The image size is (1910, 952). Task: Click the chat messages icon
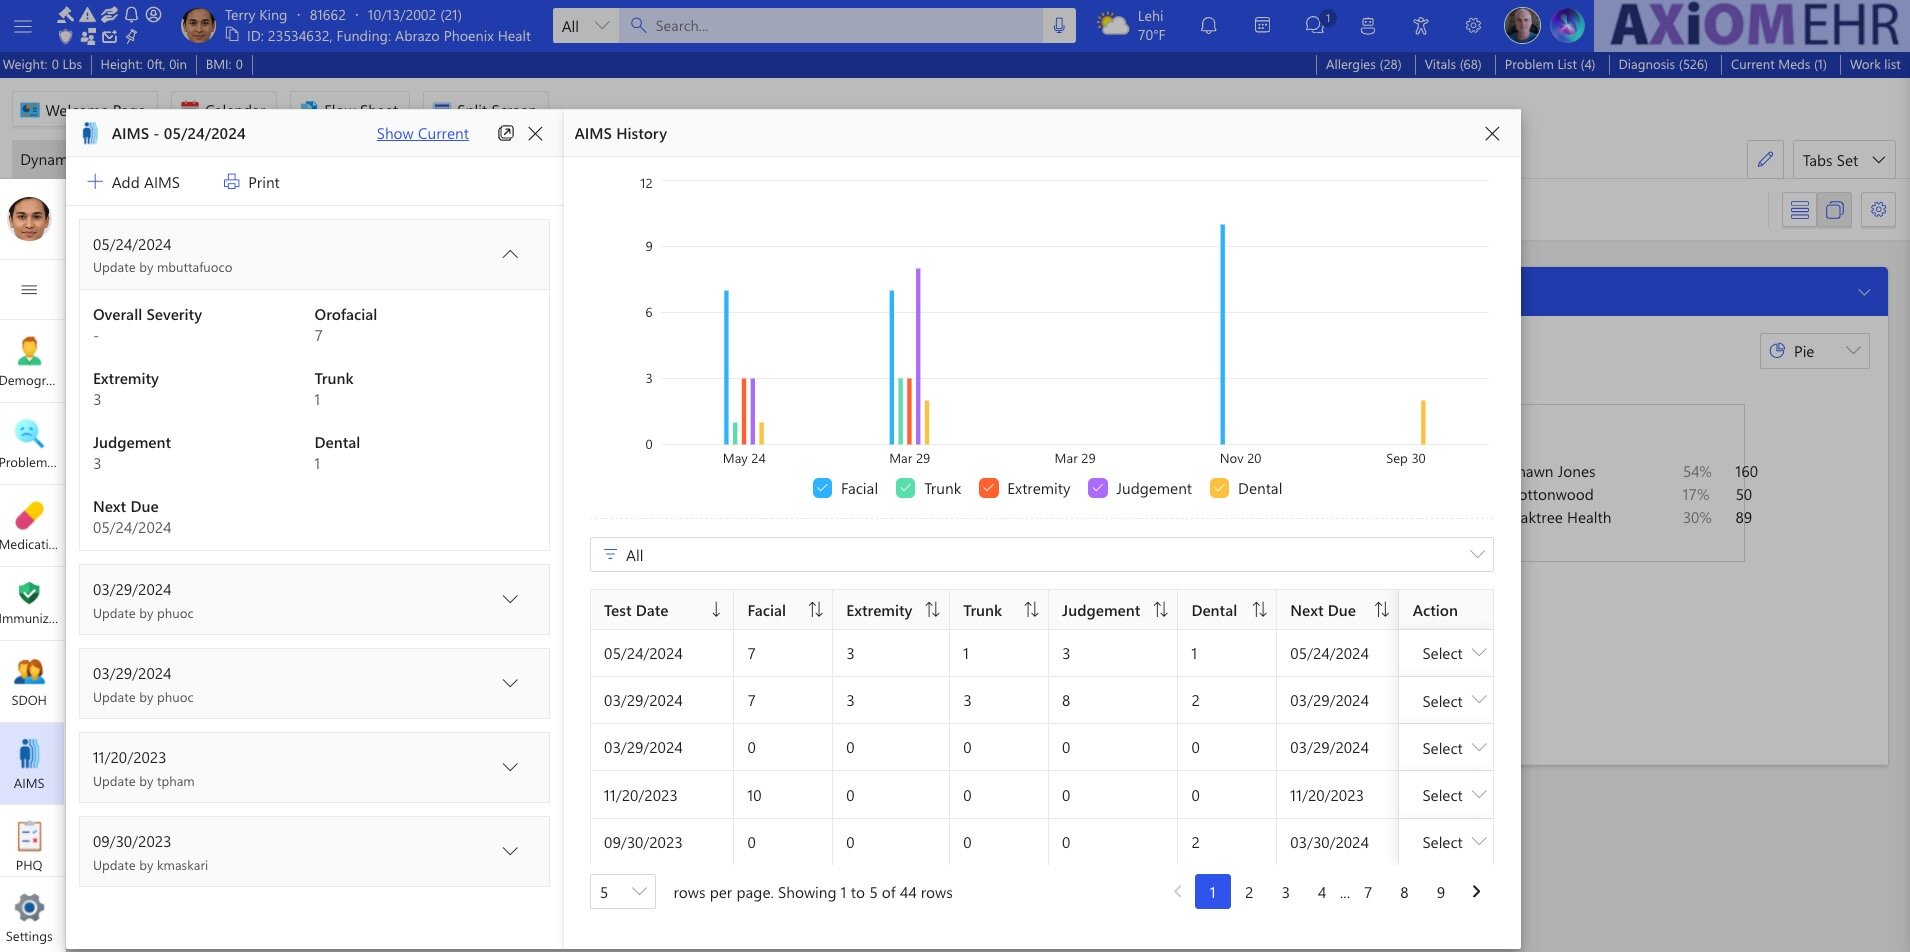click(1315, 26)
